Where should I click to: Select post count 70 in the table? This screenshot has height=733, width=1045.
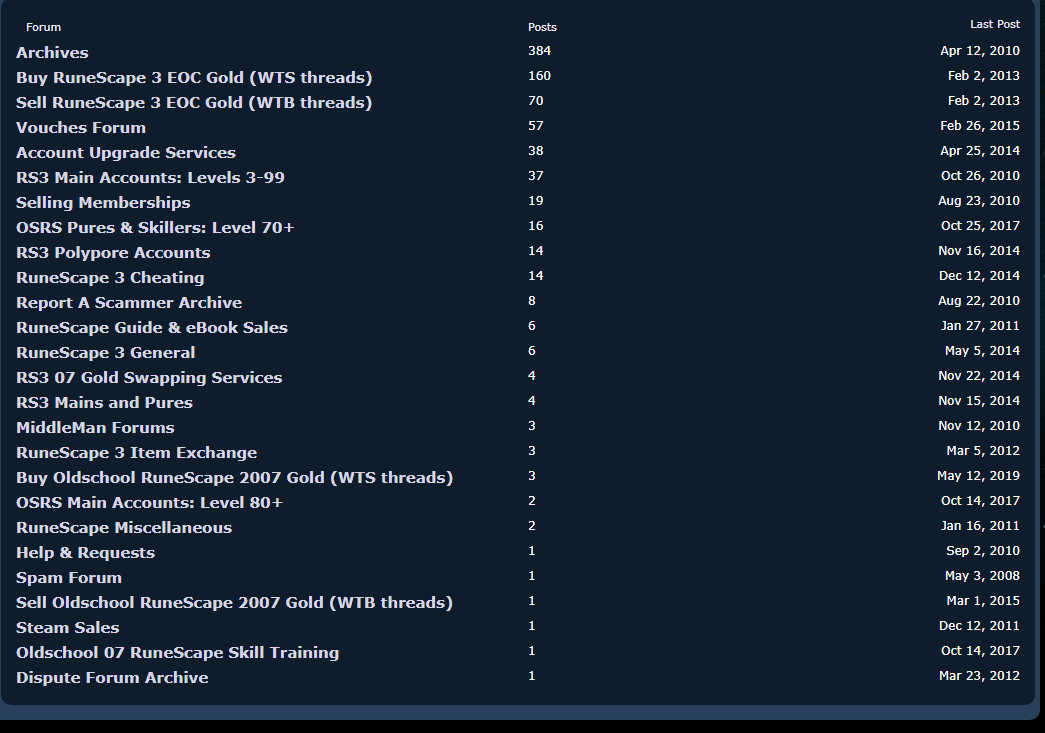[536, 101]
